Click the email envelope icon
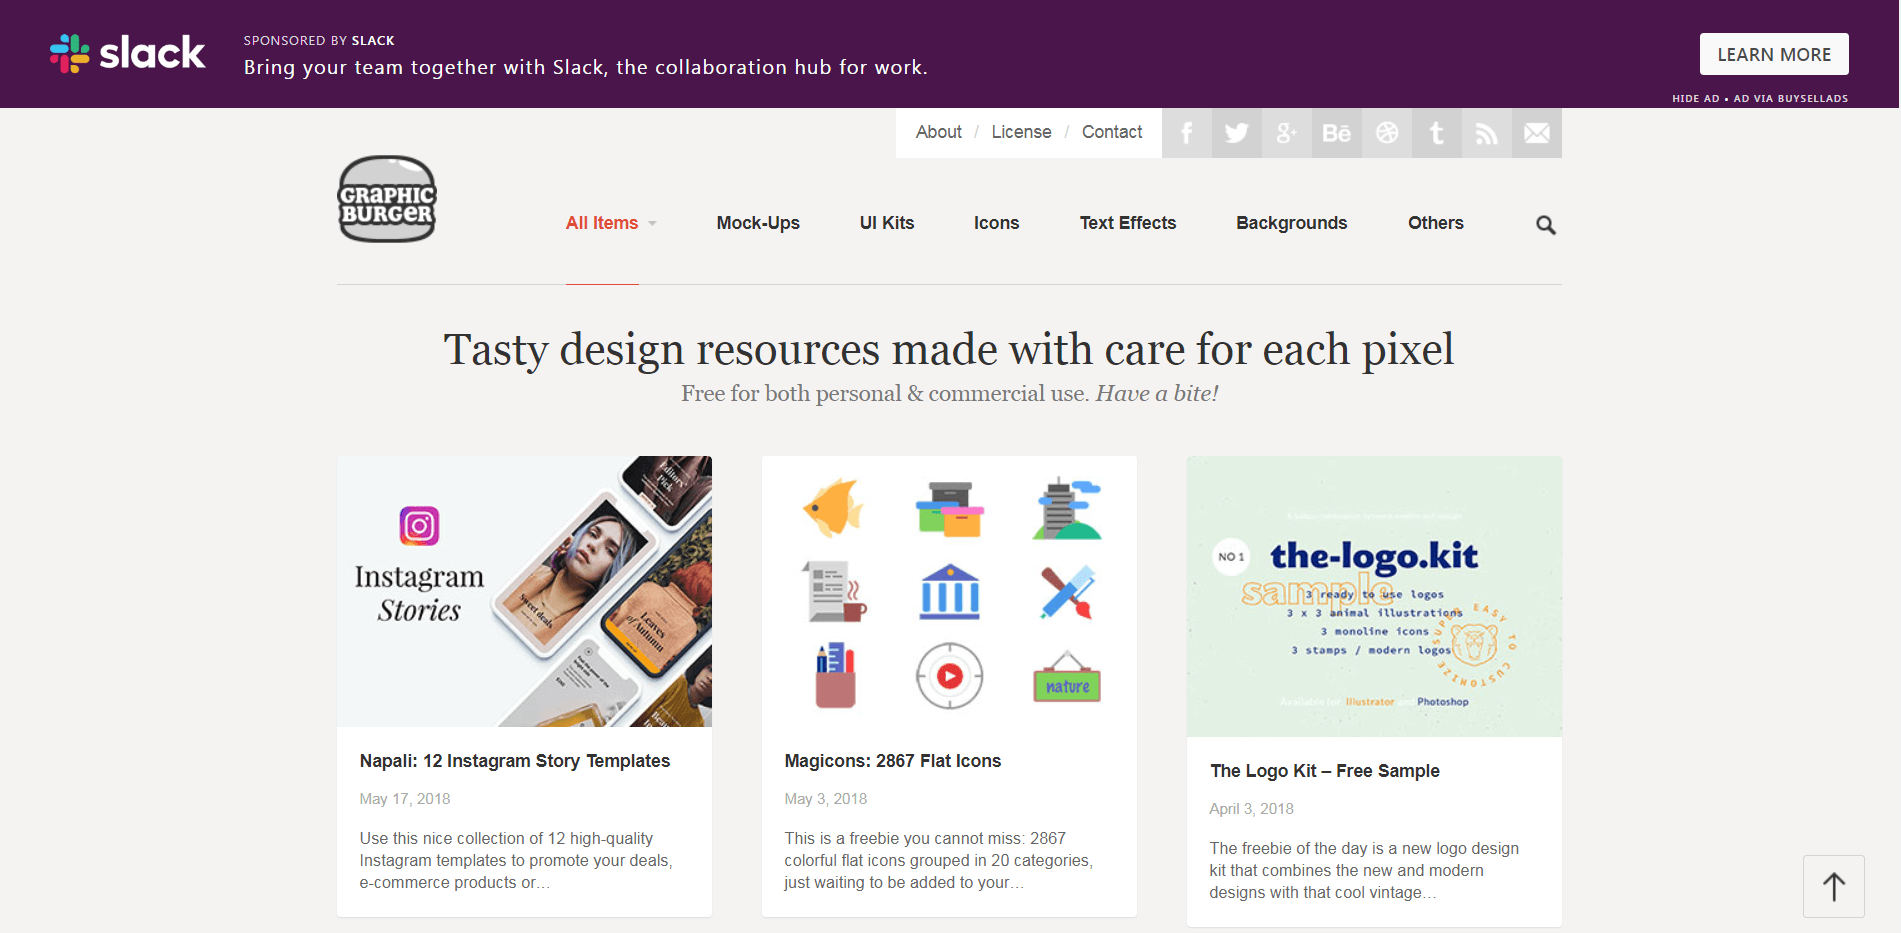Screen dimensions: 1901x933 [x=1537, y=133]
